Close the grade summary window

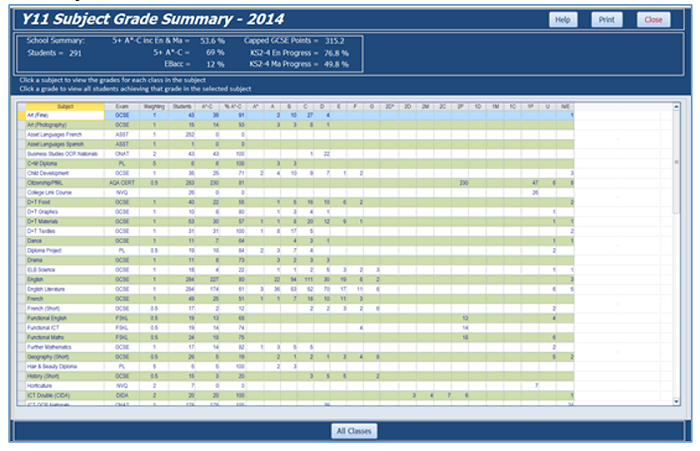click(x=653, y=20)
